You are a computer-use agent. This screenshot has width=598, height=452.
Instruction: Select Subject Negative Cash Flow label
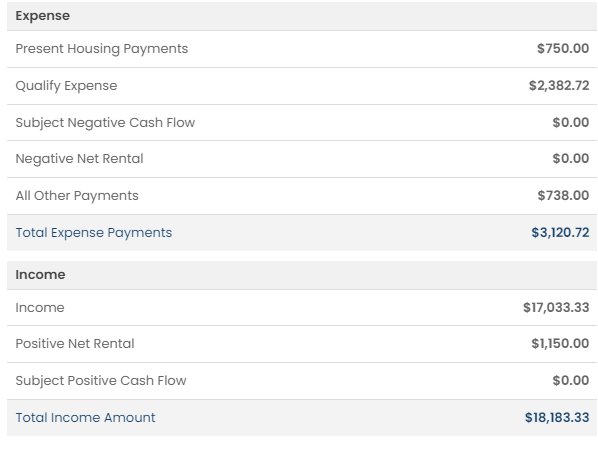tap(105, 122)
